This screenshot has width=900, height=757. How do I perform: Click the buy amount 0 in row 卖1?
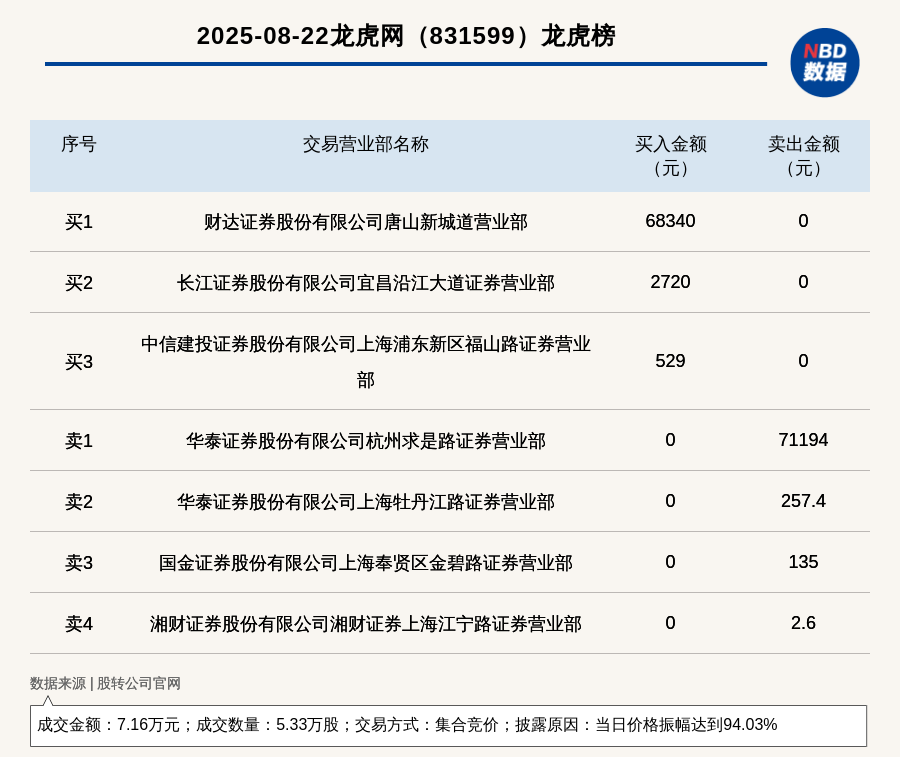click(x=670, y=440)
